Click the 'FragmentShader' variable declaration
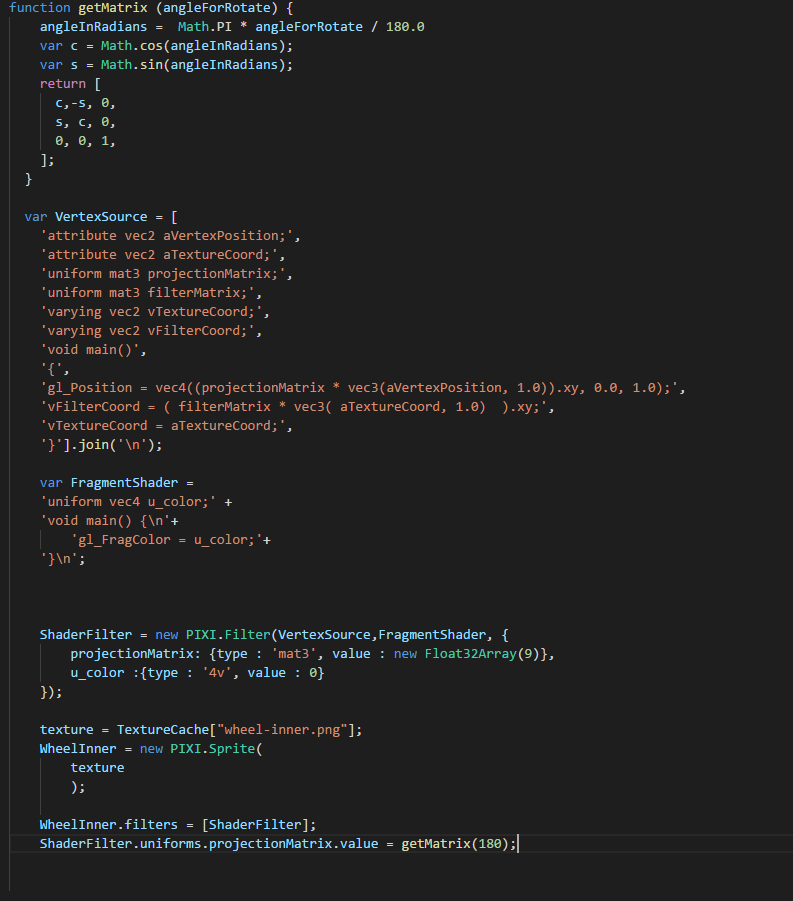 (x=124, y=483)
